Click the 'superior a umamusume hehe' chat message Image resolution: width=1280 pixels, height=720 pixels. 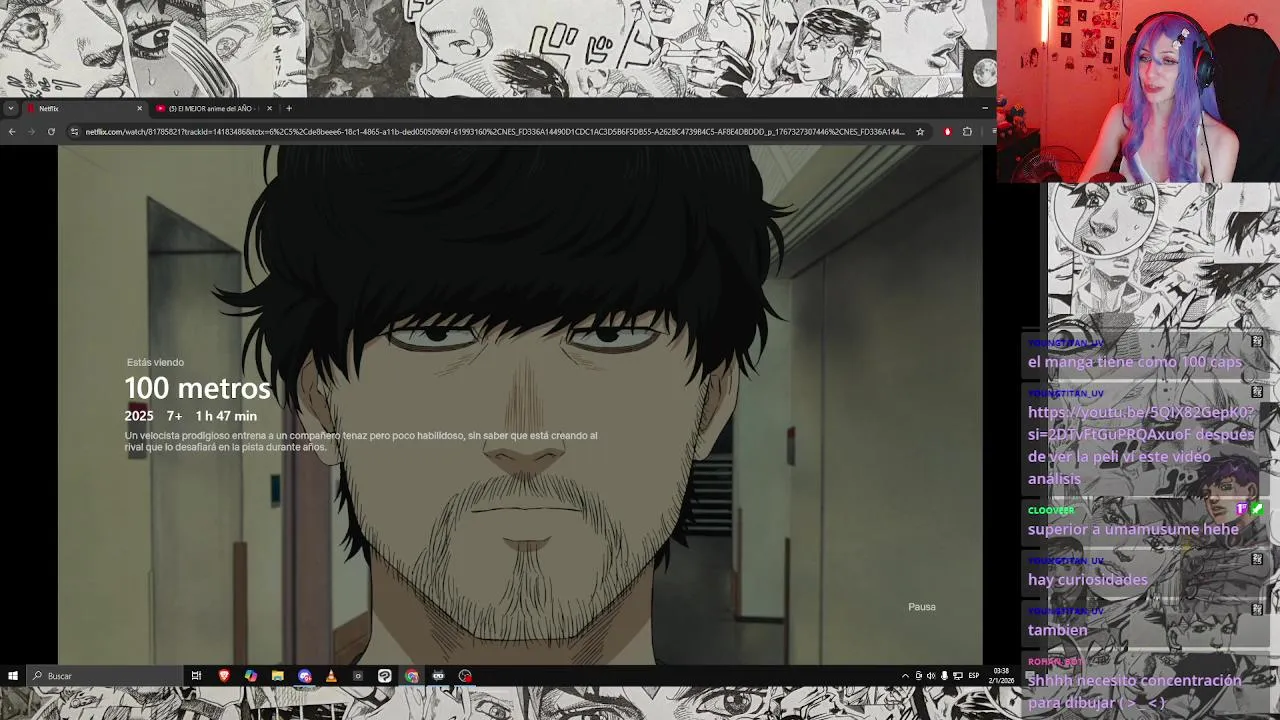1133,529
